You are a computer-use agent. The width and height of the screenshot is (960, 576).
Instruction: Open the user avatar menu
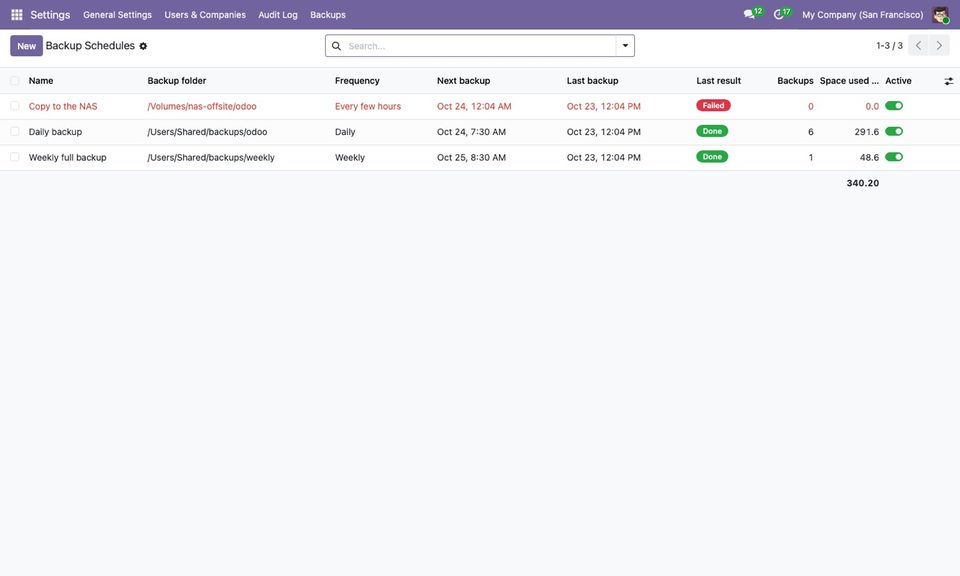[x=940, y=15]
